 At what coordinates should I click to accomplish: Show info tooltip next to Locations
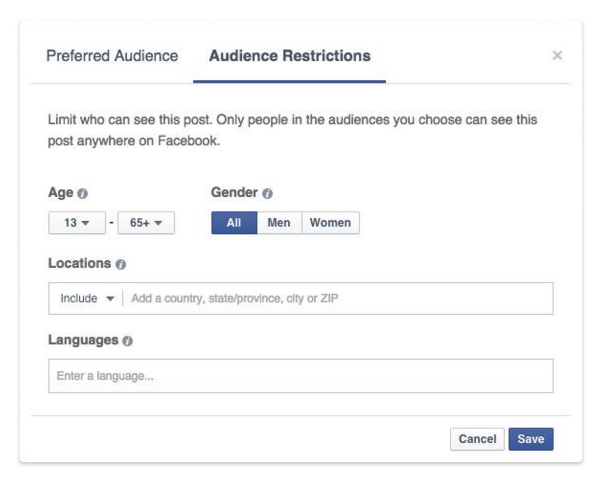[x=121, y=264]
